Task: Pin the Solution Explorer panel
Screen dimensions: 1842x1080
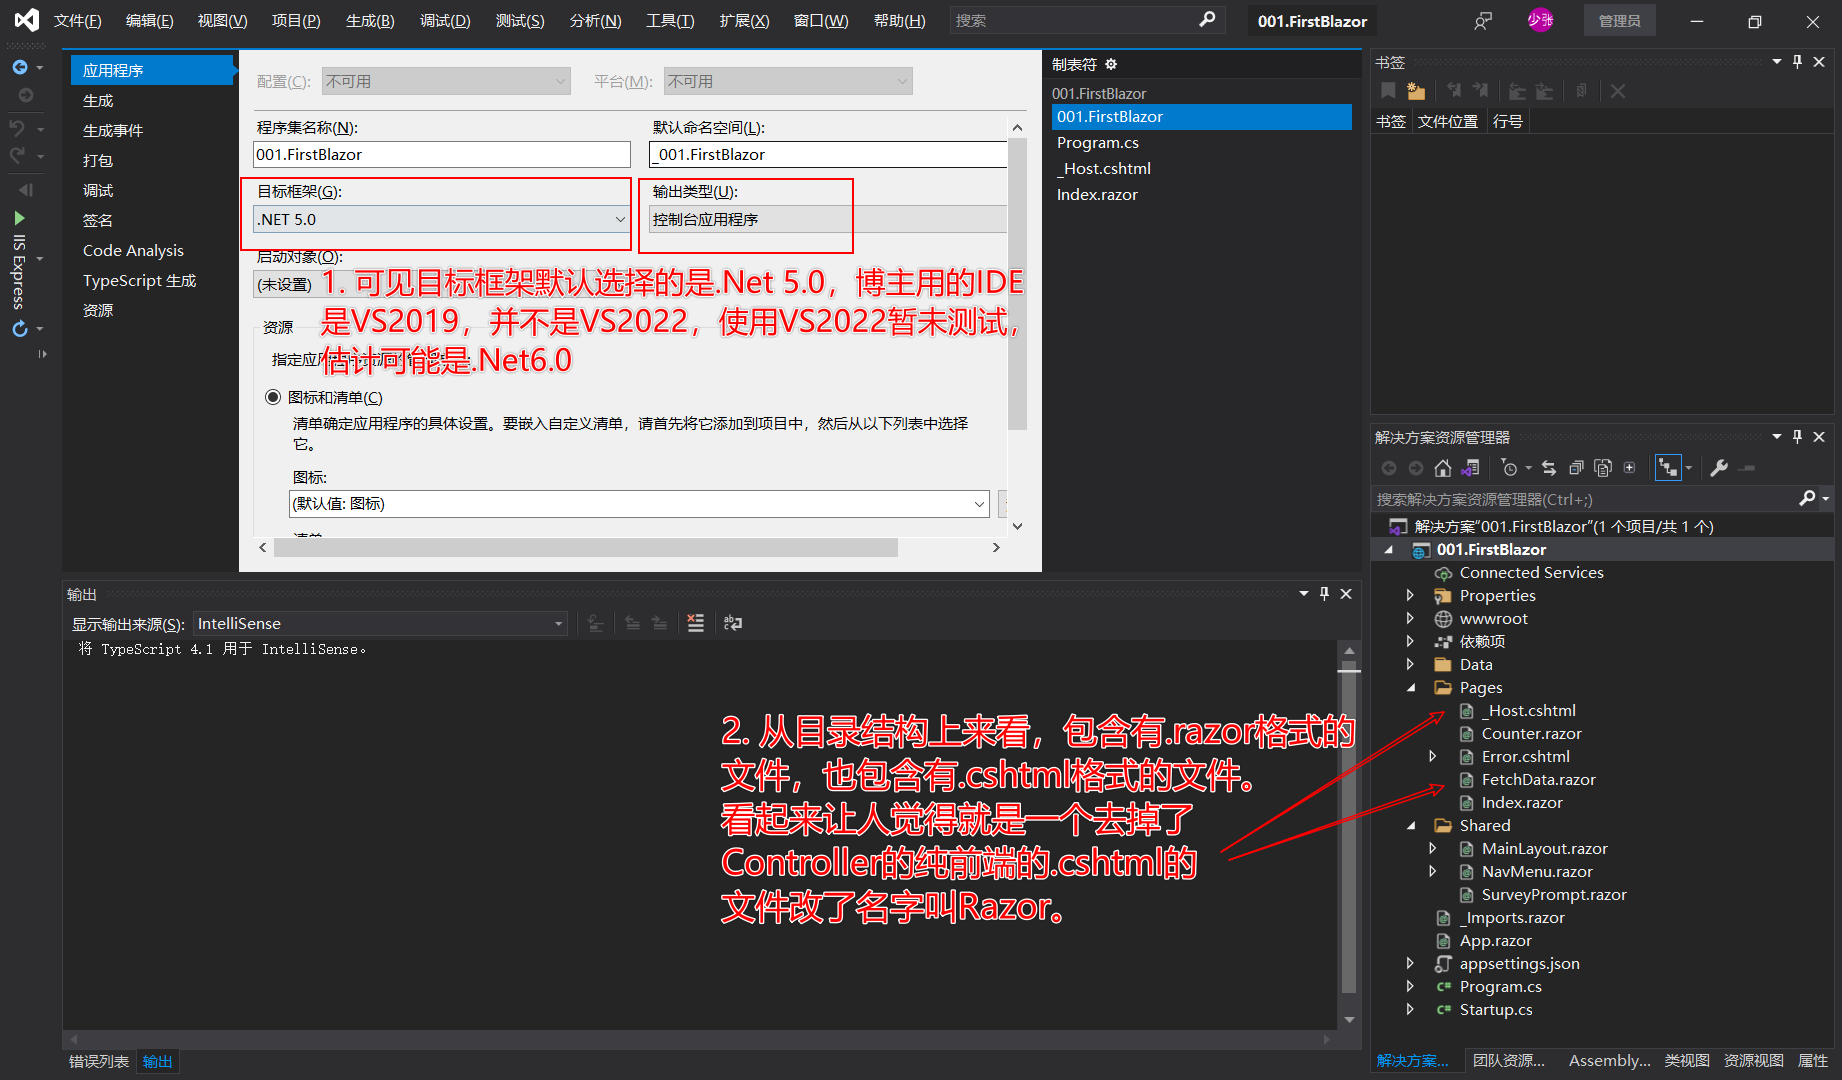Action: click(x=1797, y=437)
